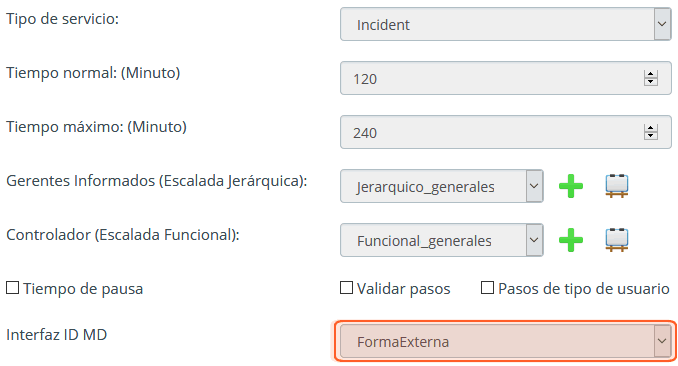Click the Tiempo de pausa label text
Image resolution: width=678 pixels, height=366 pixels.
[x=83, y=289]
